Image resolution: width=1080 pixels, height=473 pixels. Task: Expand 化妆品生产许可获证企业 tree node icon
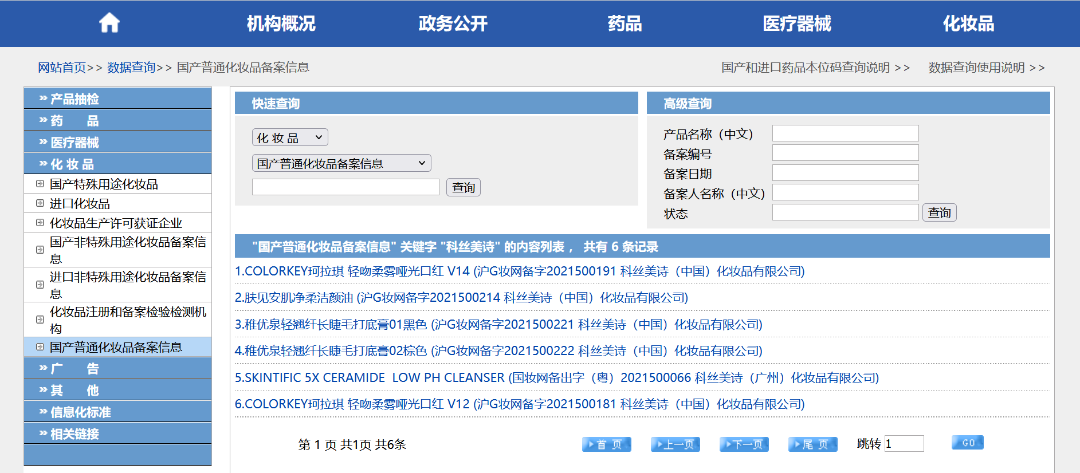pyautogui.click(x=40, y=222)
